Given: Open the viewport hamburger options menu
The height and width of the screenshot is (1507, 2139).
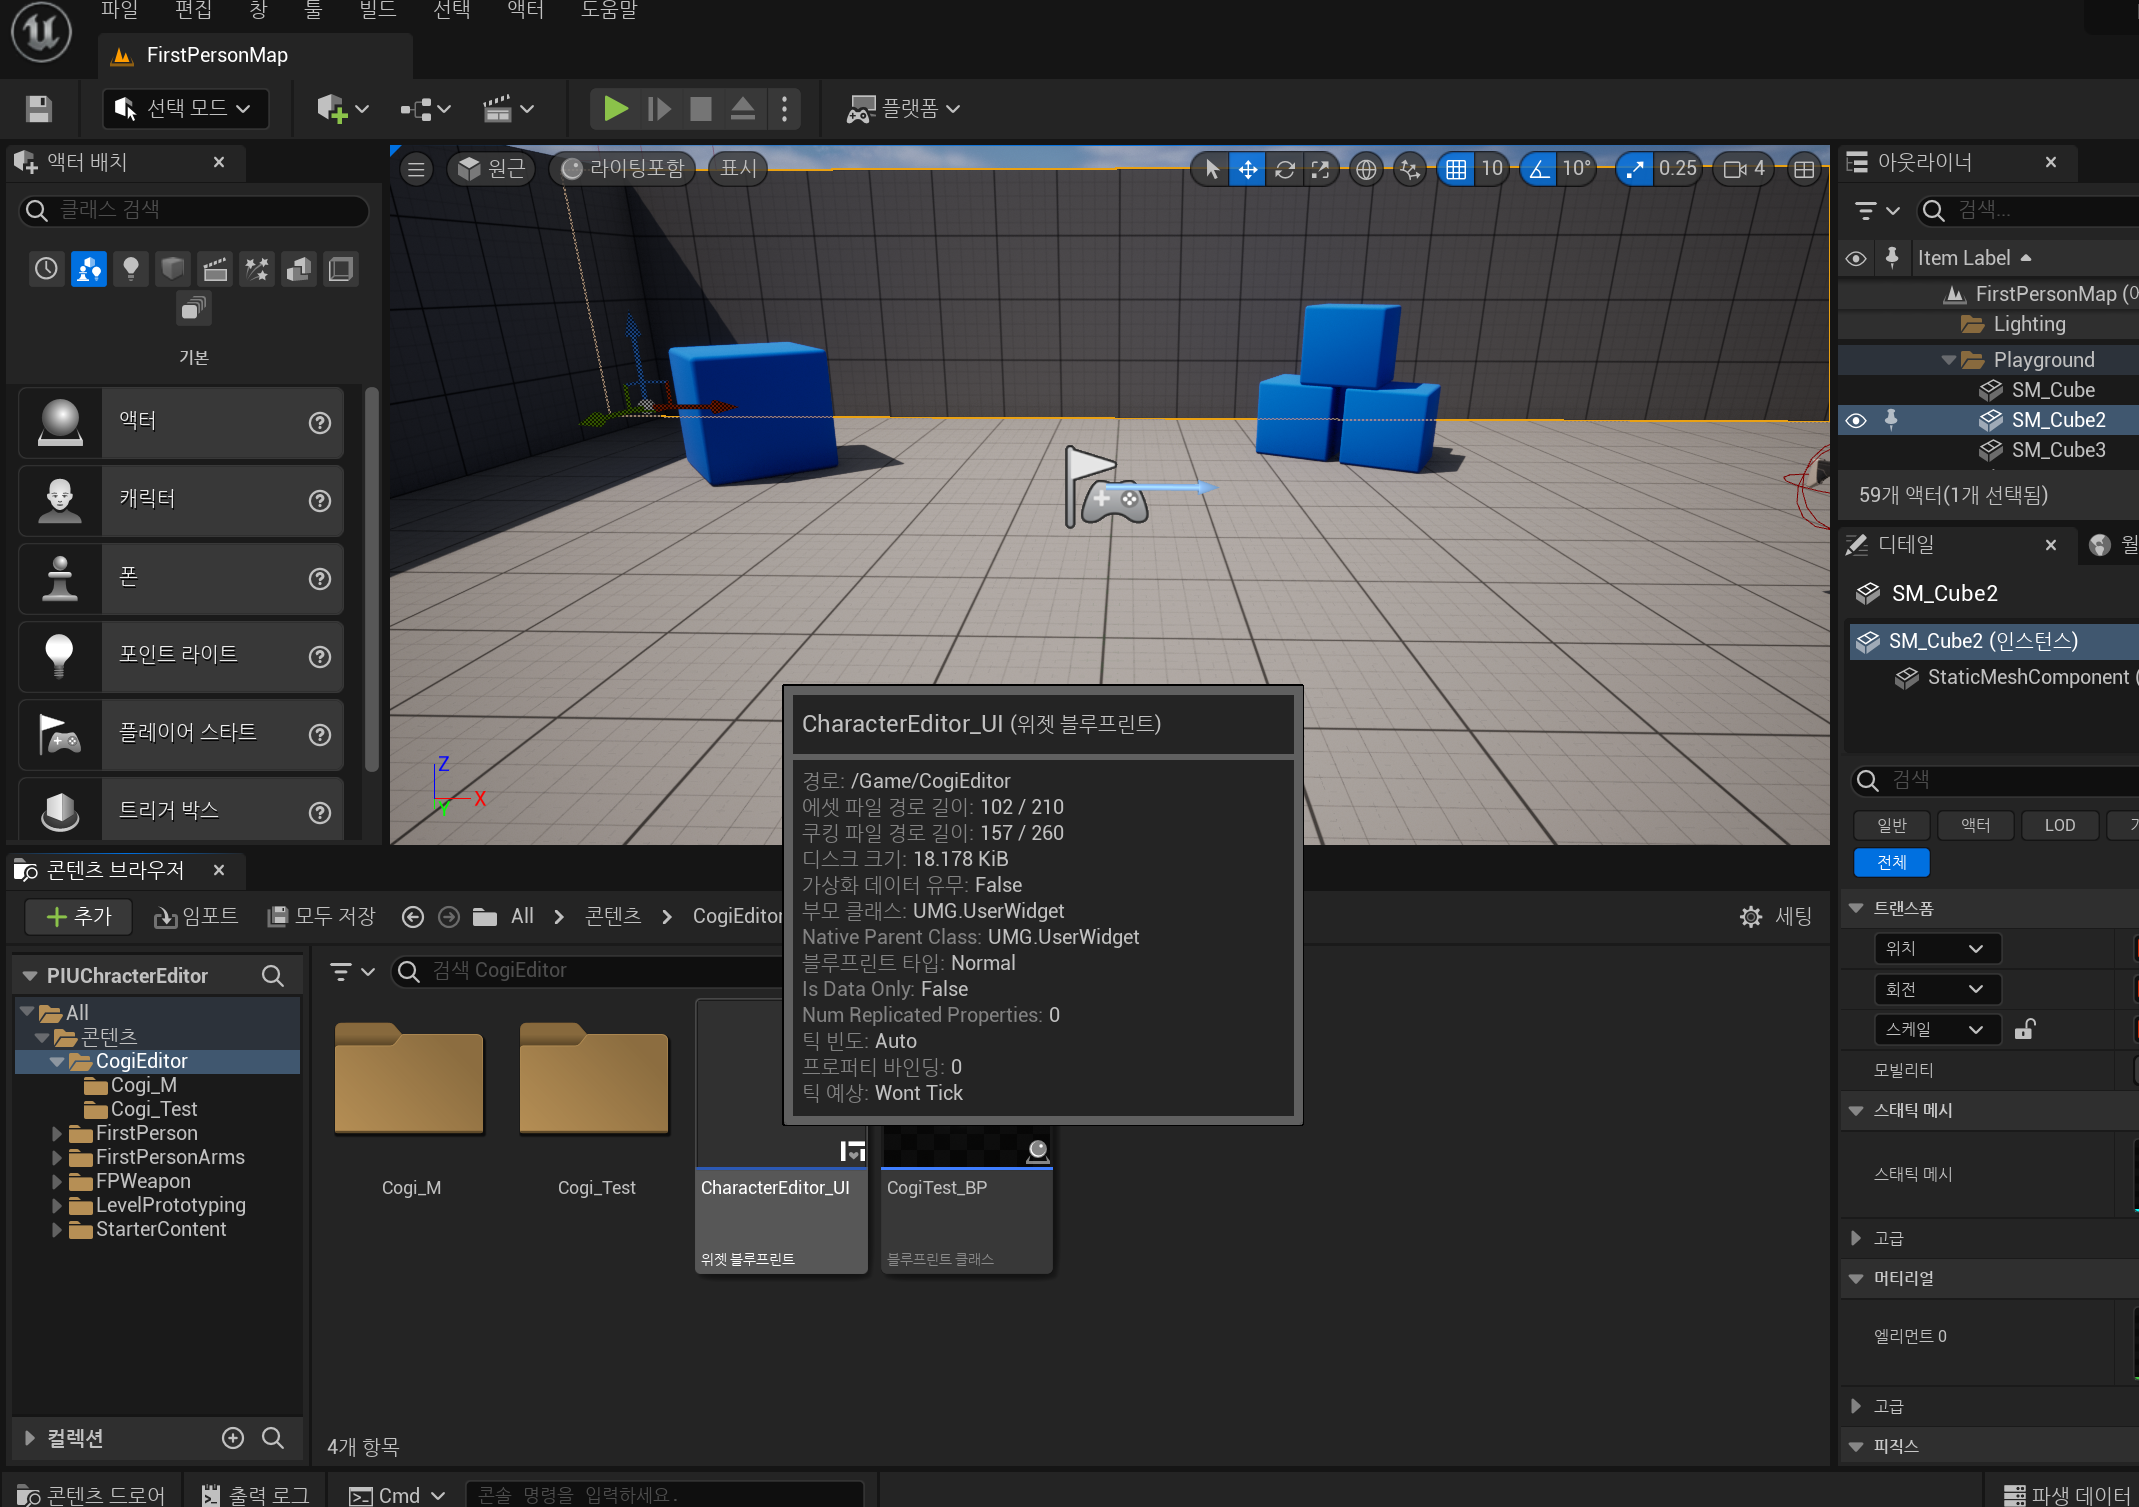Looking at the screenshot, I should pos(416,169).
